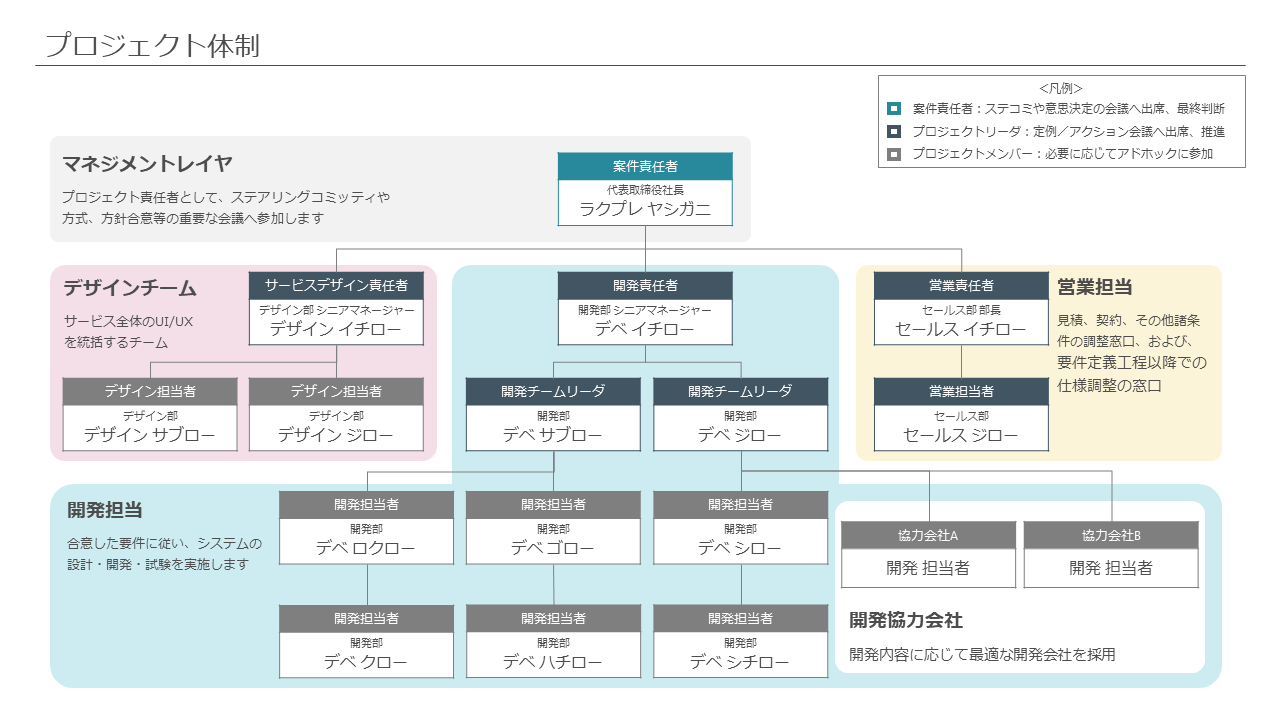Select the セールス ジロー 営業担当者 box
This screenshot has width=1280, height=720.
961,414
